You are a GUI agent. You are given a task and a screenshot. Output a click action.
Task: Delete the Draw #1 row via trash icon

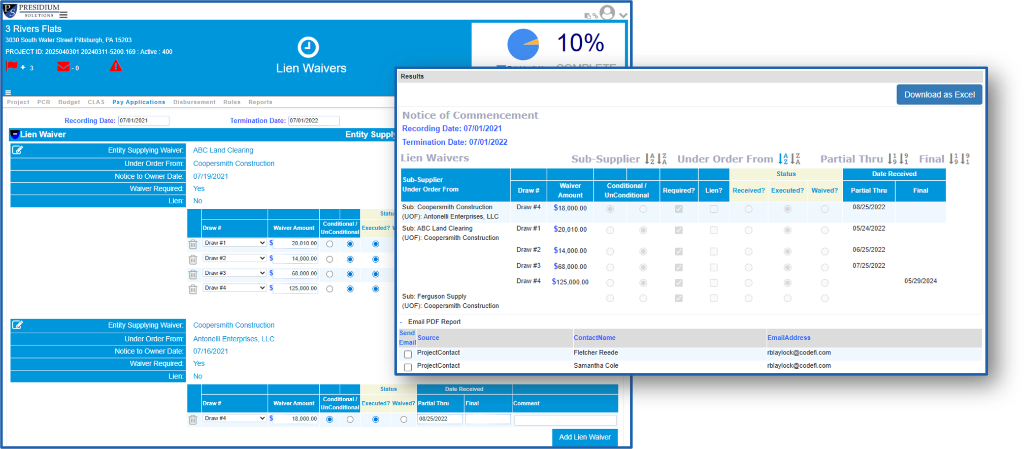[x=193, y=243]
